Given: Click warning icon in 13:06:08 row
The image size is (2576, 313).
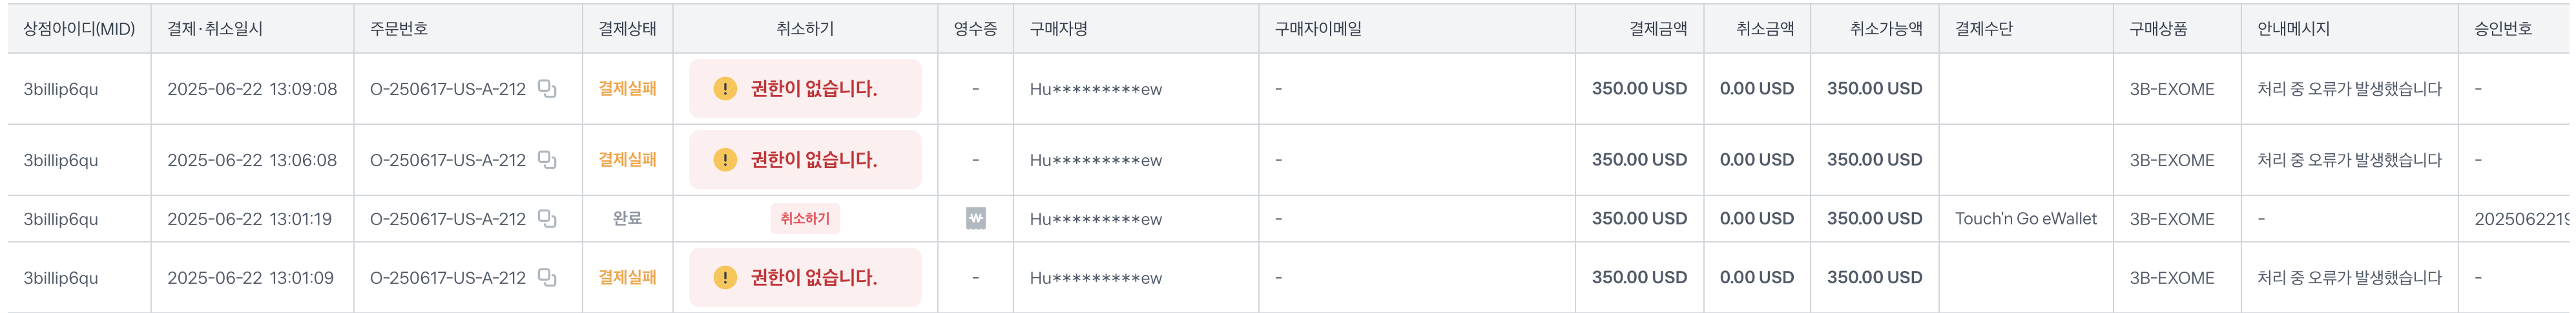Looking at the screenshot, I should coord(725,160).
